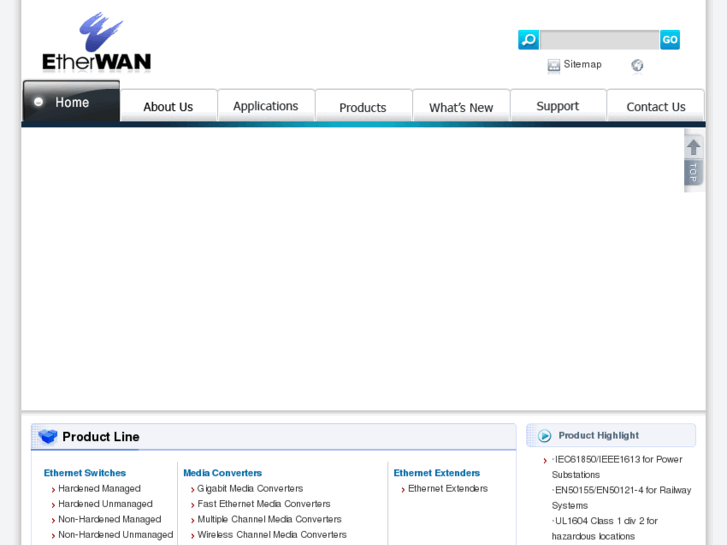
Task: Open UL1604 Class 1 div 2 highlight
Action: (605, 528)
